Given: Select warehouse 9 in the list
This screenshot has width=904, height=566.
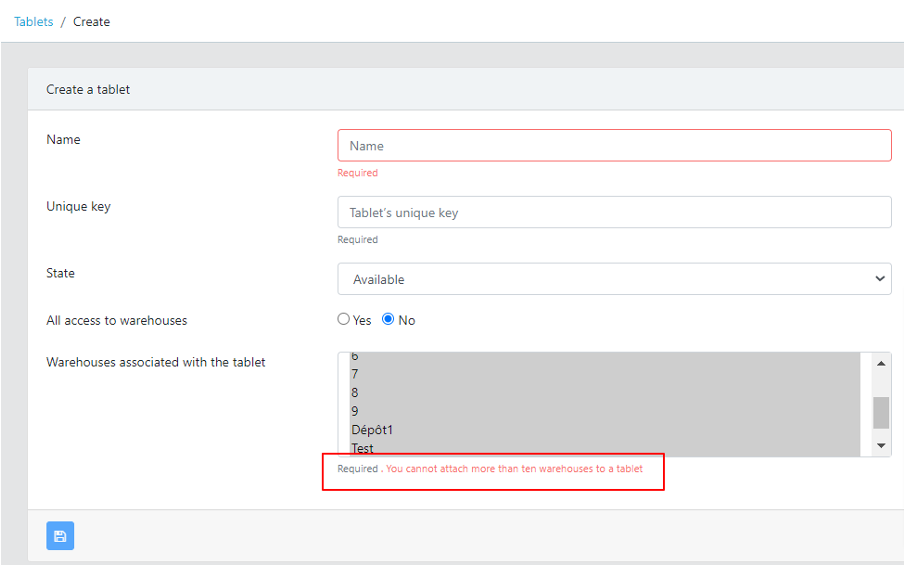Looking at the screenshot, I should (605, 411).
